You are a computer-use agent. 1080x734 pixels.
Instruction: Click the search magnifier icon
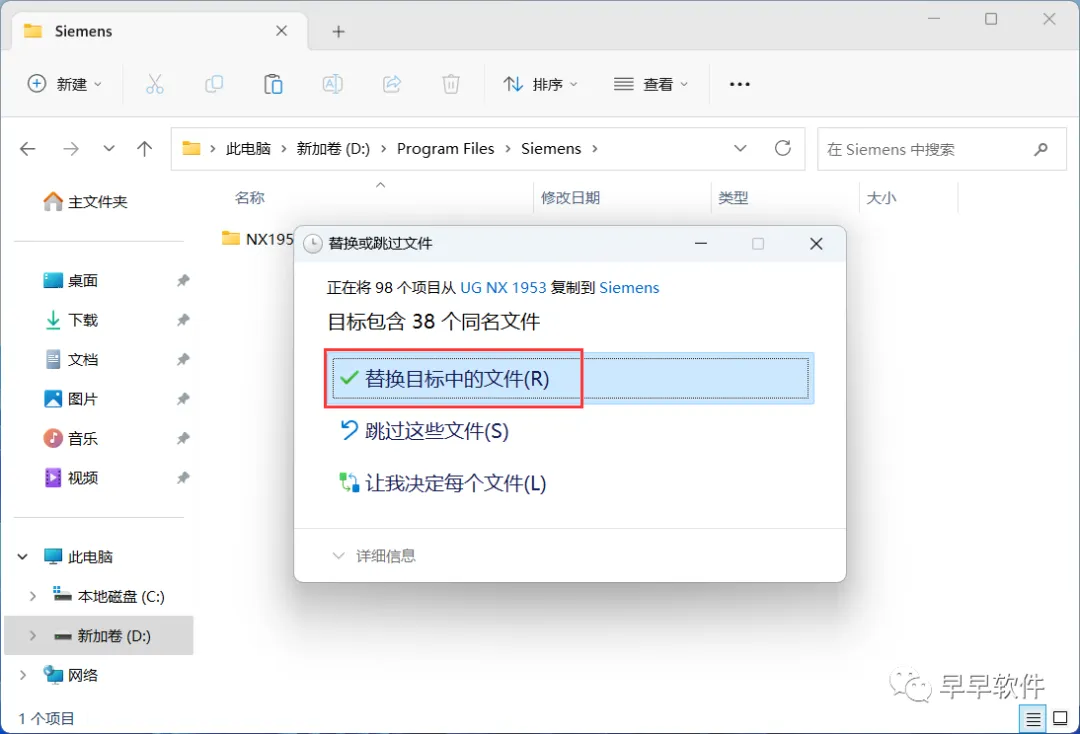click(1041, 149)
